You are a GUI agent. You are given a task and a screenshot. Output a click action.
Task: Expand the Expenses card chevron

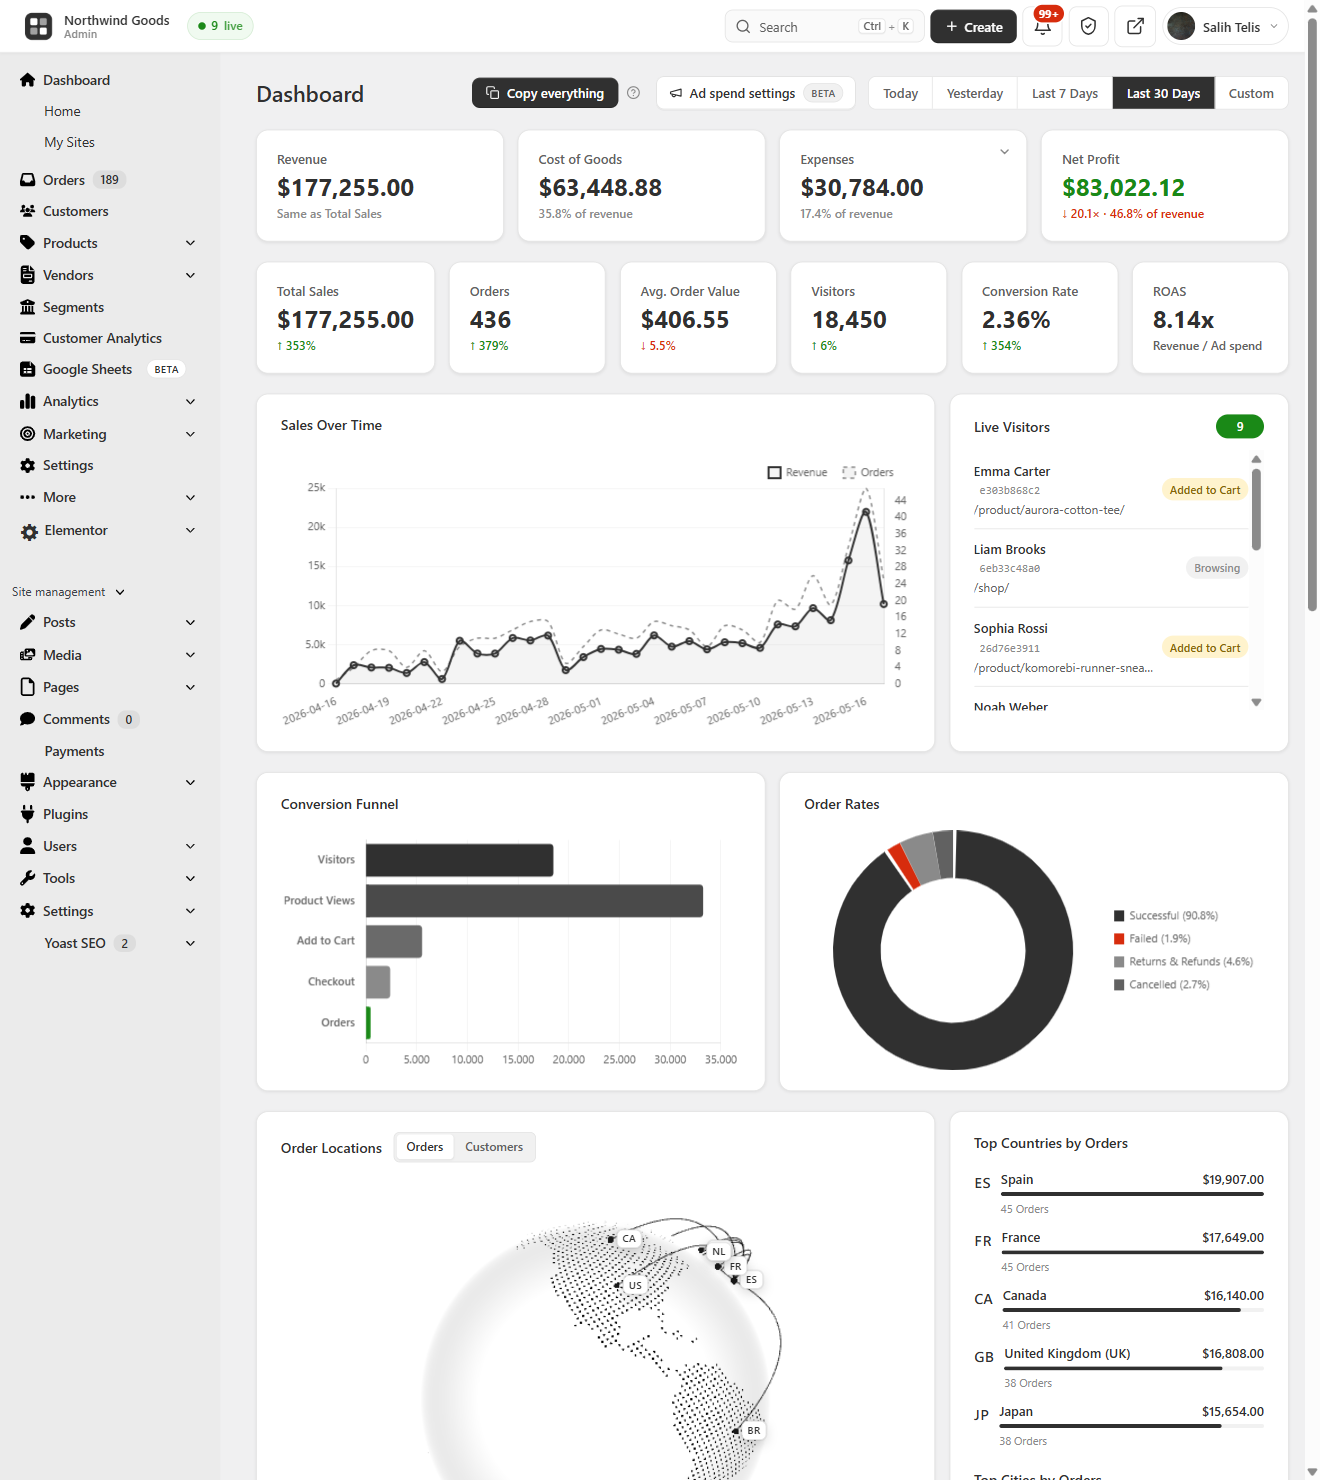[x=1004, y=152]
